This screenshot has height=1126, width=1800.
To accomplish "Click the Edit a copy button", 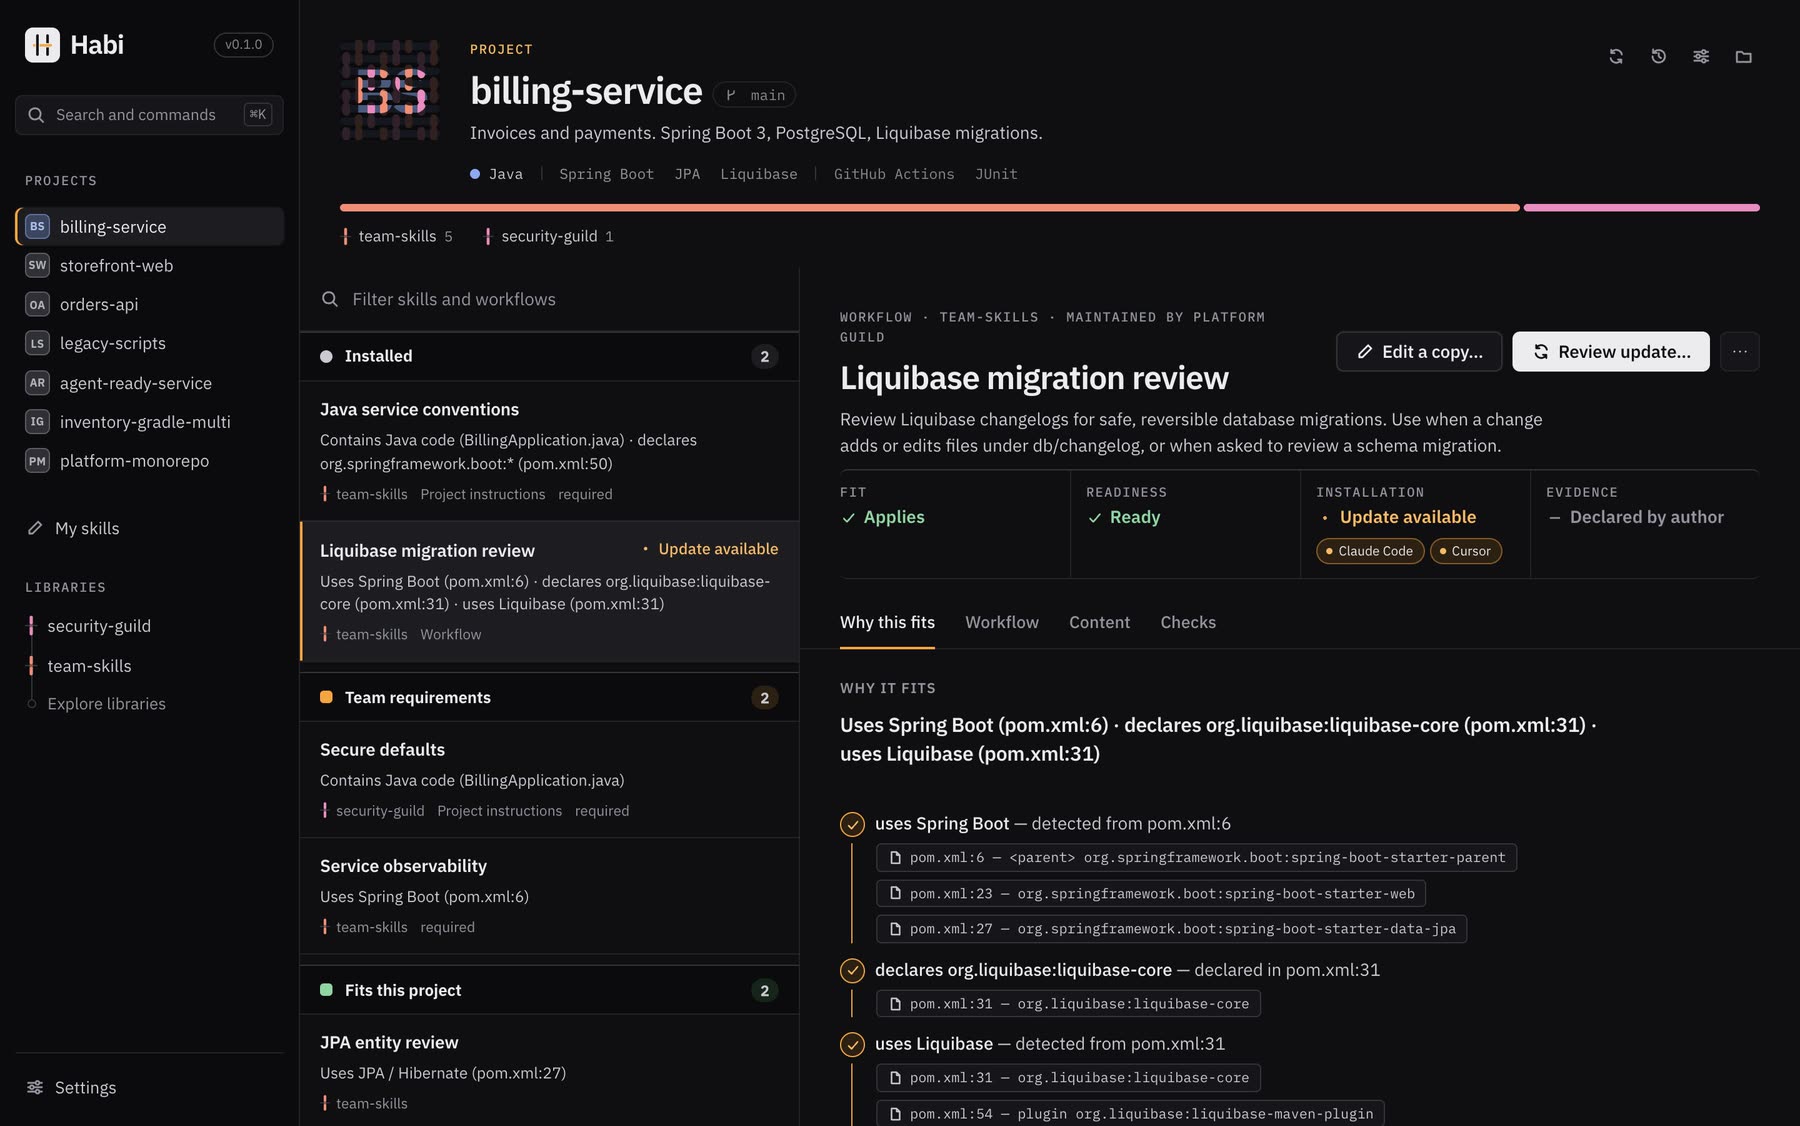I will 1419,352.
